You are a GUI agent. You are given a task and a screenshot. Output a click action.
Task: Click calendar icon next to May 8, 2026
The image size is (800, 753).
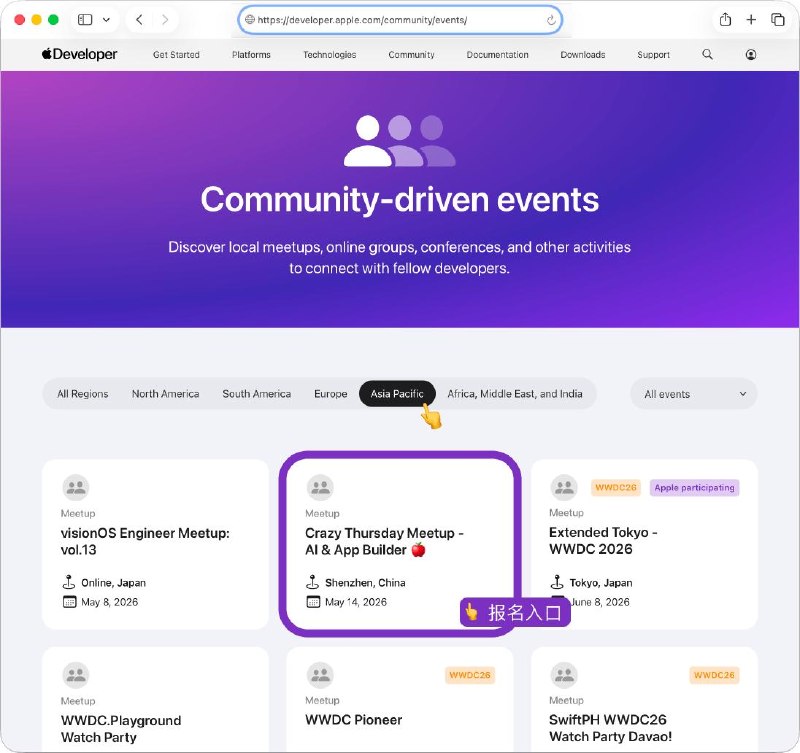69,602
